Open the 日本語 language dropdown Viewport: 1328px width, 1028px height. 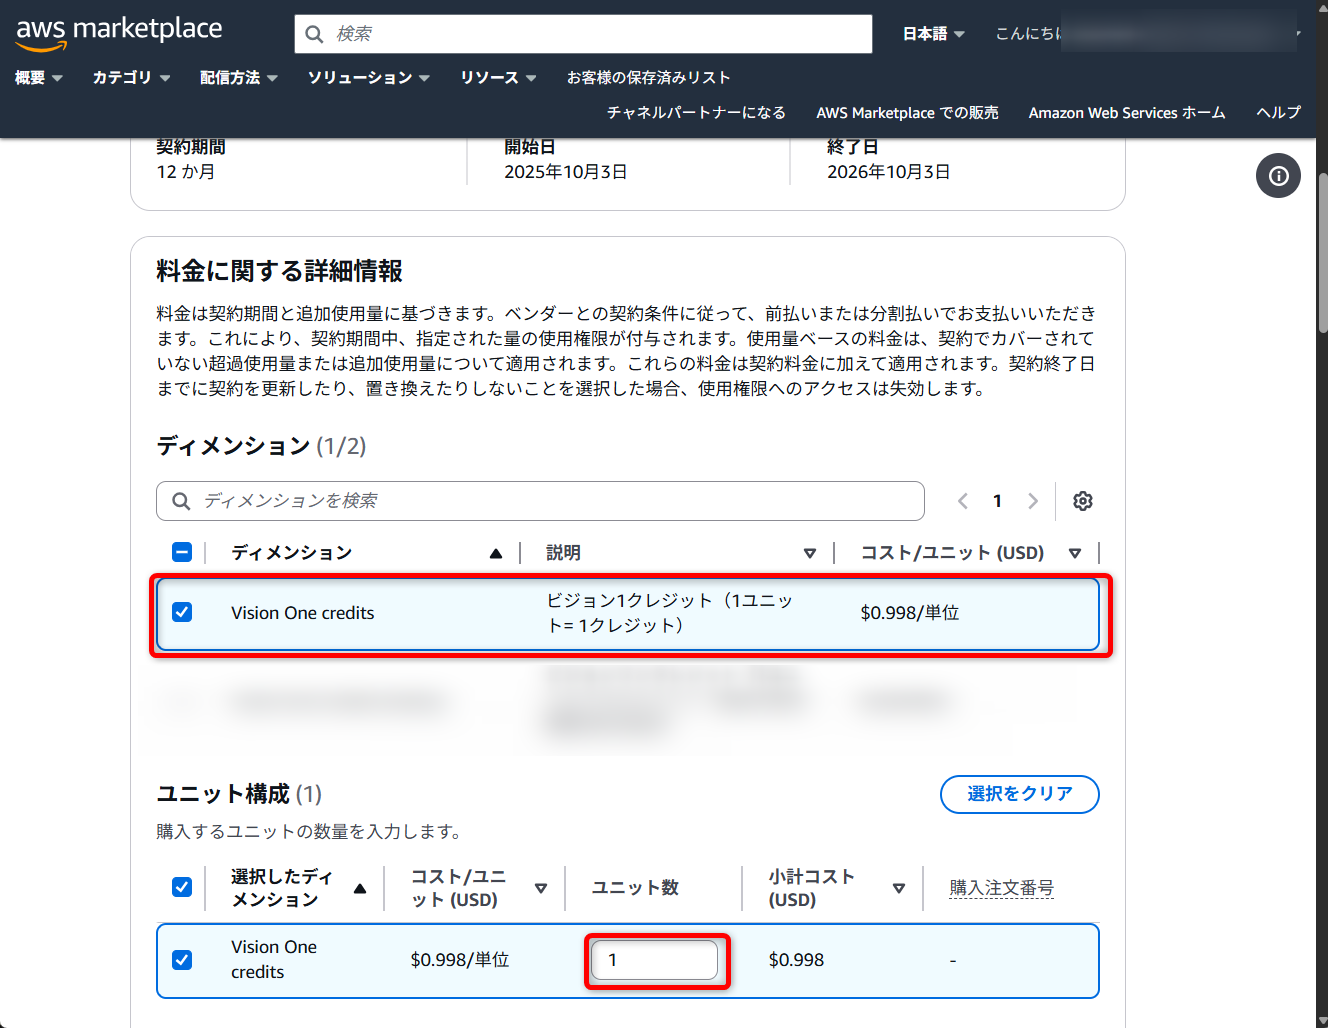[x=934, y=34]
